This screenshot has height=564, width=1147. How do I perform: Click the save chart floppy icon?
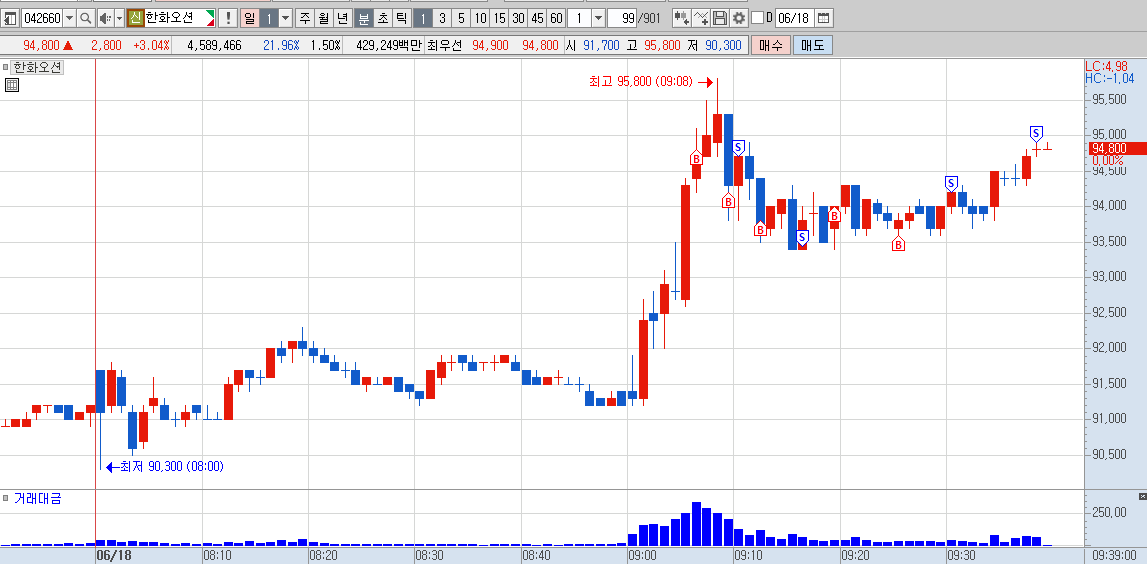click(720, 18)
